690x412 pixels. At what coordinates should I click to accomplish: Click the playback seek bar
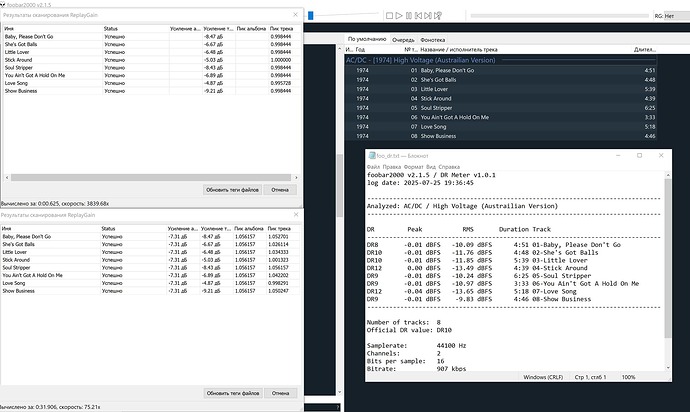tap(559, 15)
